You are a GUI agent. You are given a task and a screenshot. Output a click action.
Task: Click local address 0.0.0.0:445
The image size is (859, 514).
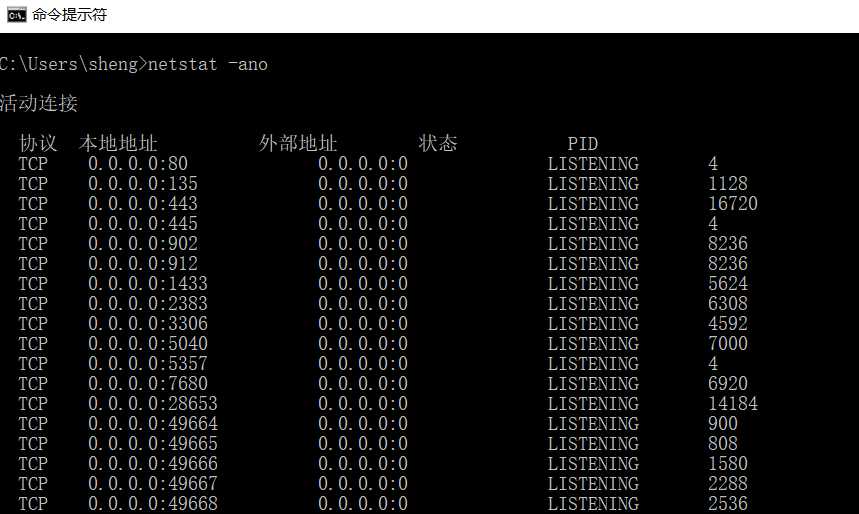click(x=143, y=224)
